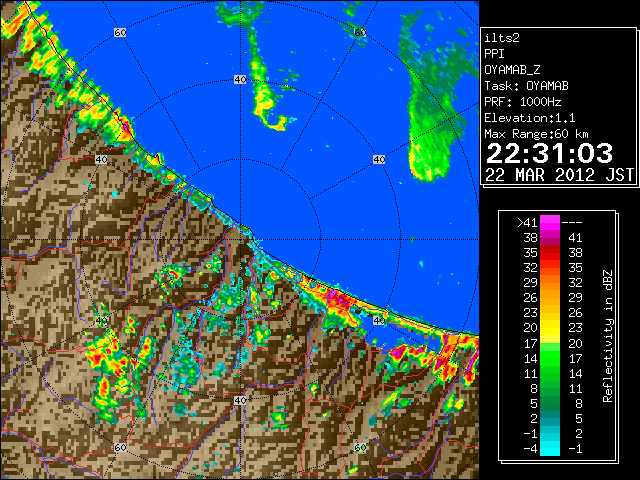
Task: Click the '---' legend entry
Action: click(x=572, y=223)
